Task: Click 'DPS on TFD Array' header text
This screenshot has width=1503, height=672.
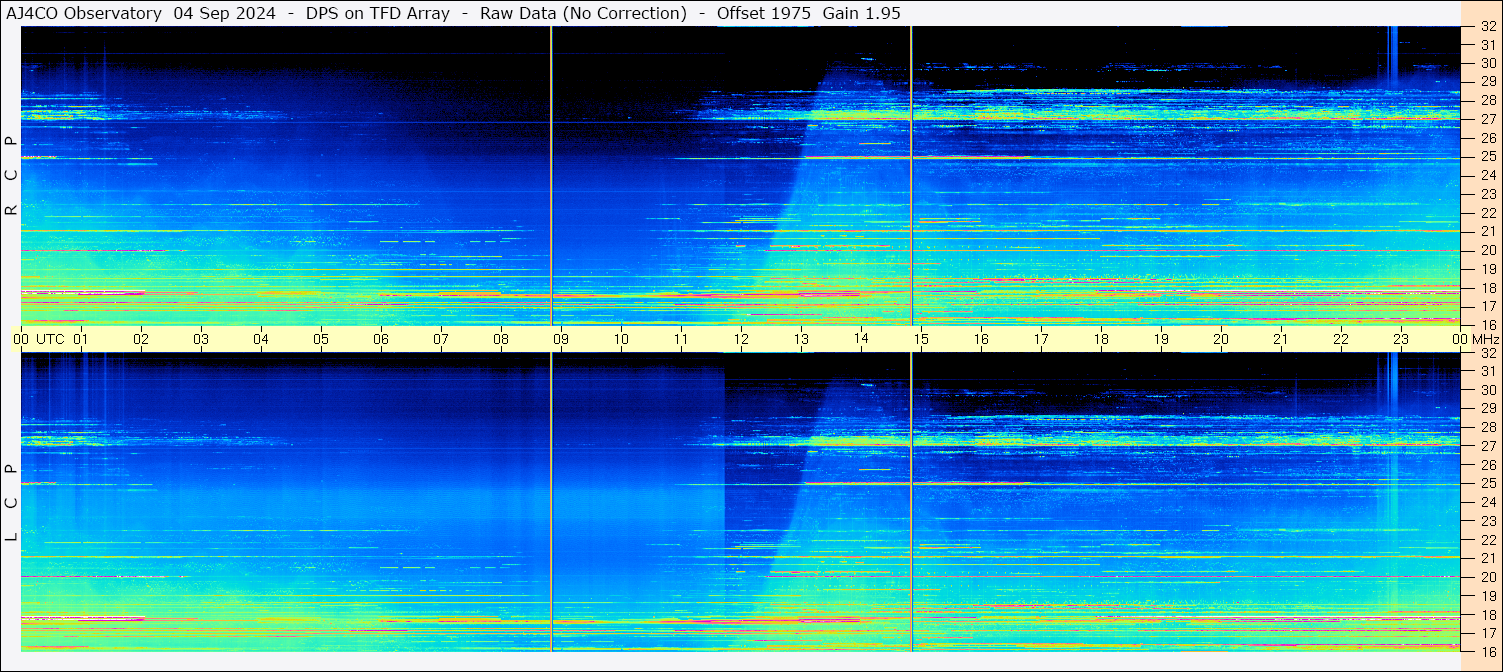Action: [379, 13]
